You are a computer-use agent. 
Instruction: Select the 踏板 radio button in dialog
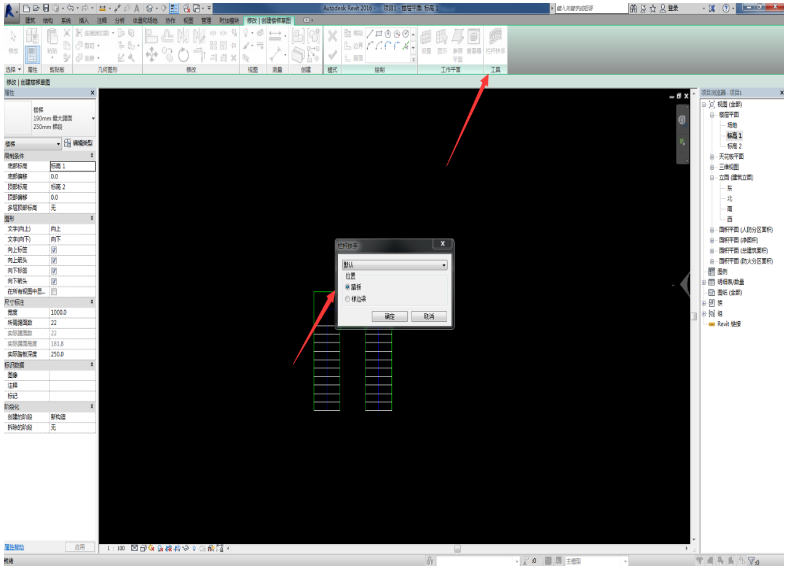coord(348,287)
